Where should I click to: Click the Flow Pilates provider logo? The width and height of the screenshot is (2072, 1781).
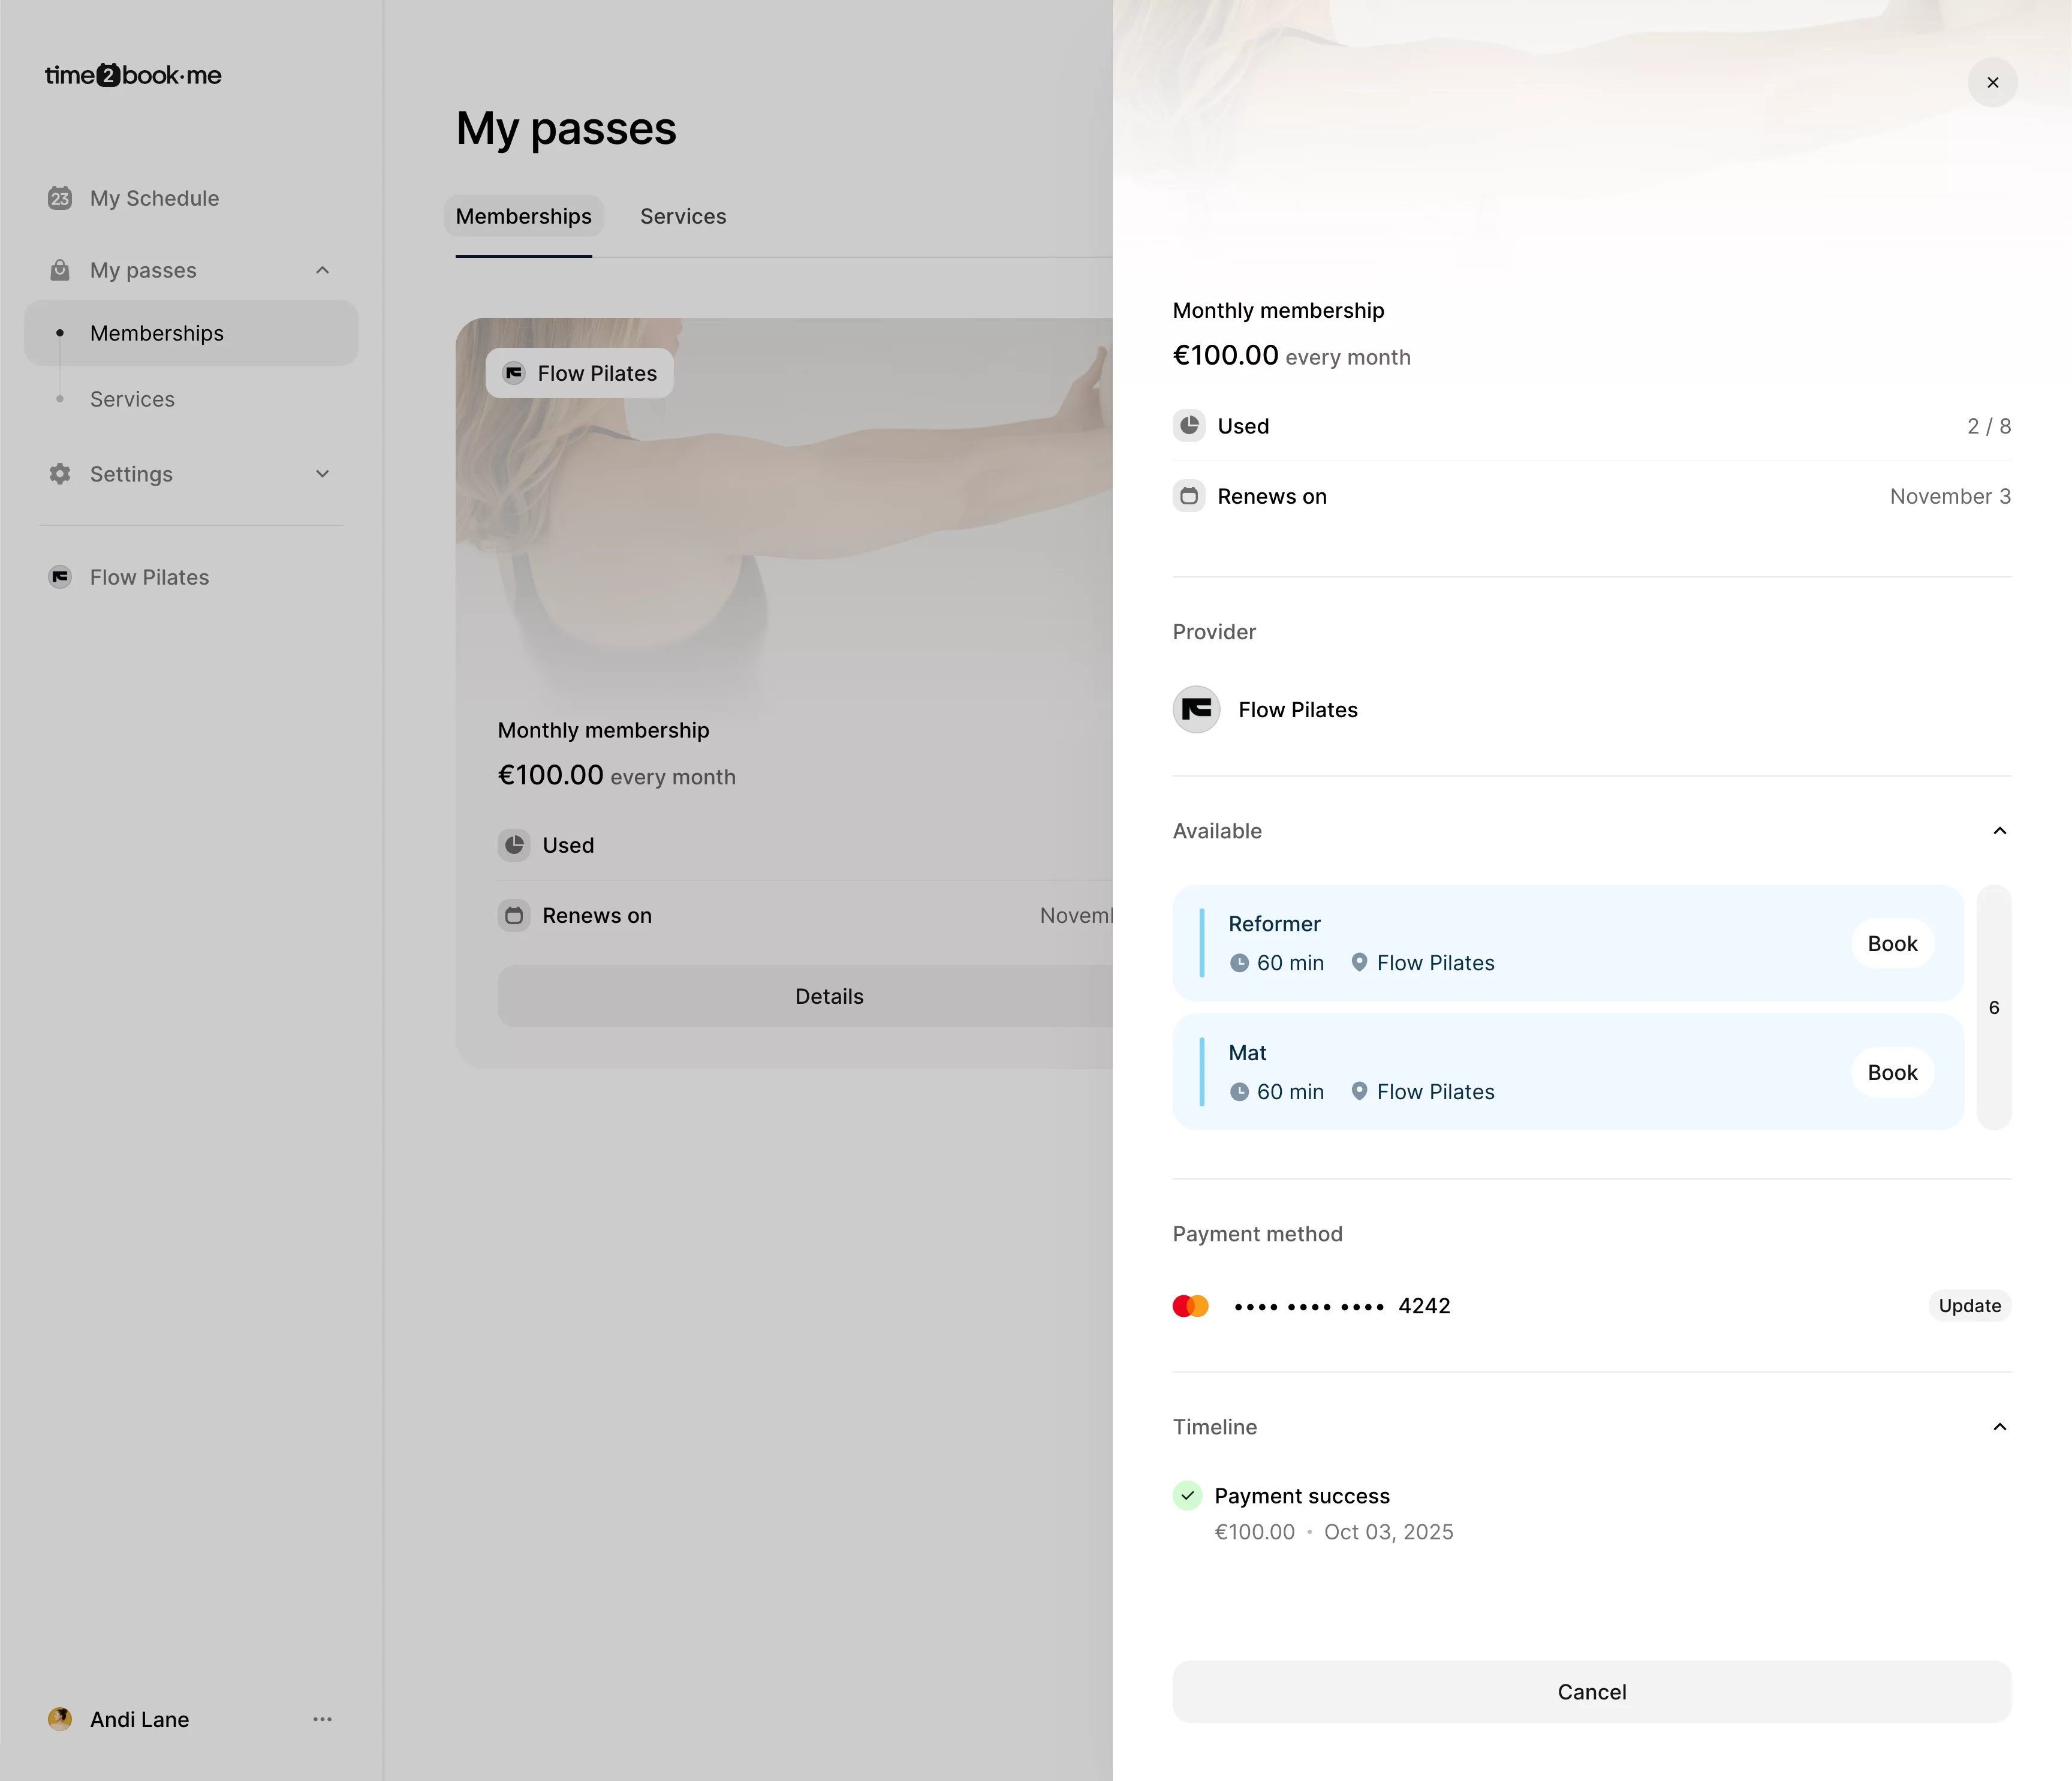1196,710
